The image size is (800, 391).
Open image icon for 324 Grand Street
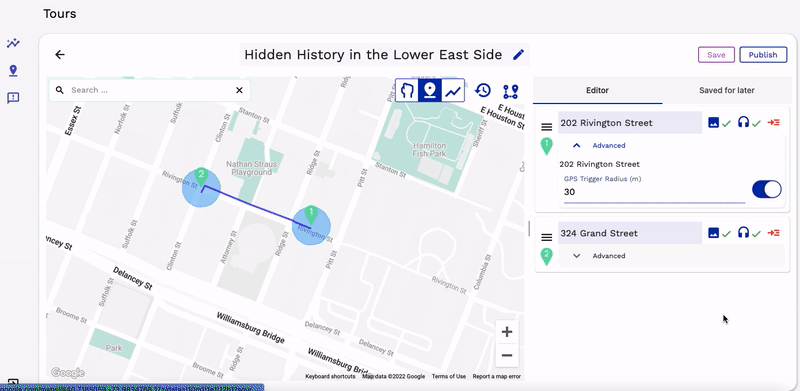714,233
